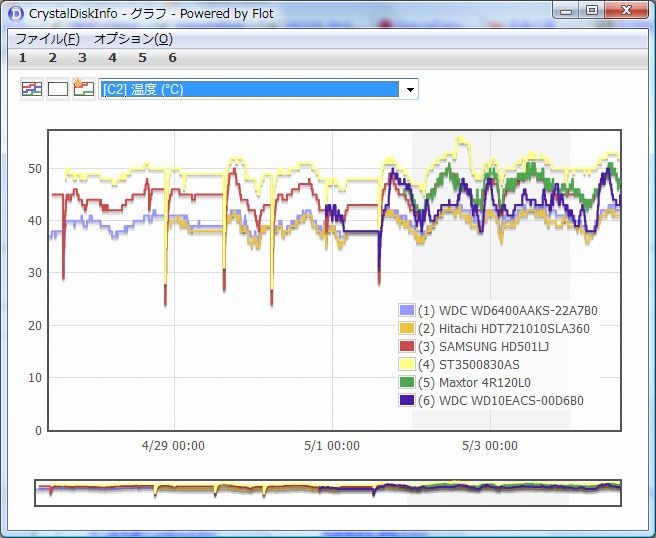Open the オプション(O) menu
Screen dimensions: 656x538
133,39
